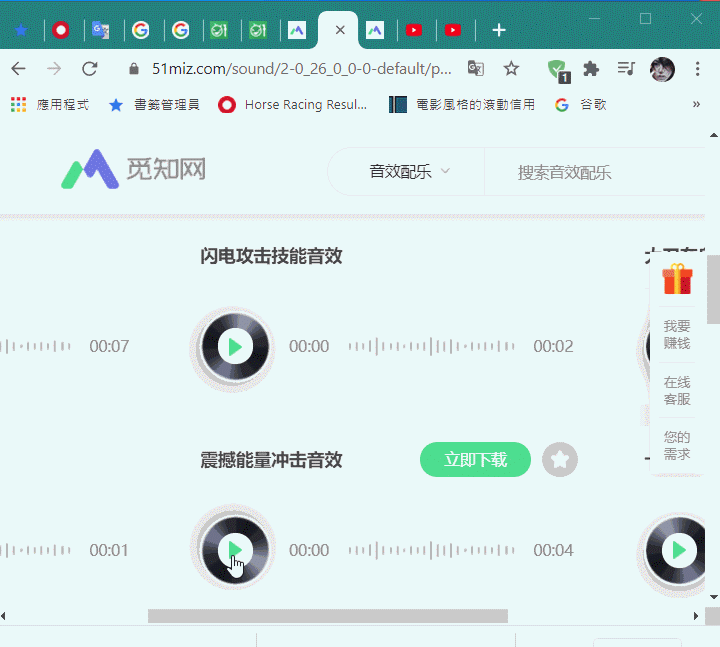Click the address bar URL

pos(302,69)
